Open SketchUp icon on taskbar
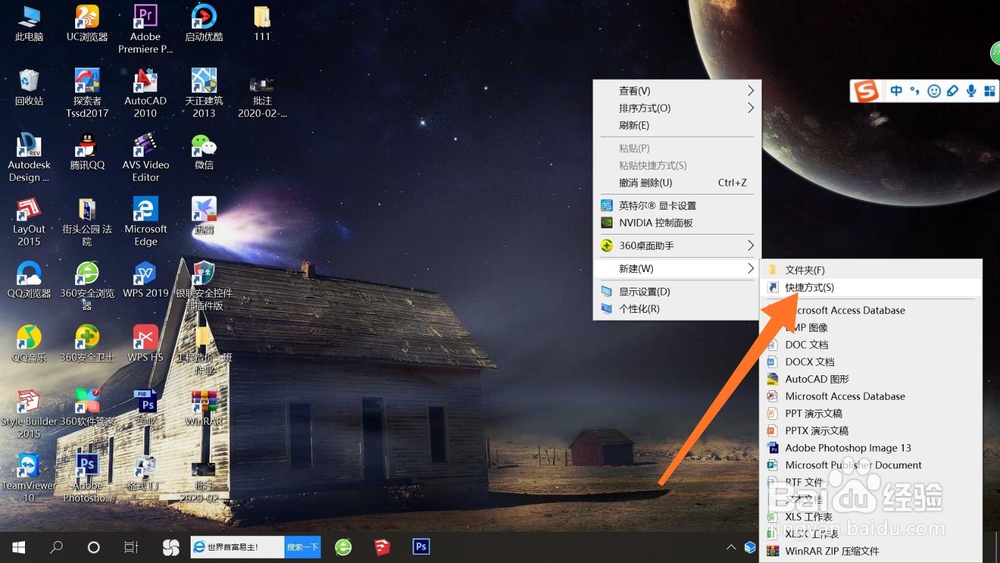This screenshot has height=563, width=1000. point(382,547)
